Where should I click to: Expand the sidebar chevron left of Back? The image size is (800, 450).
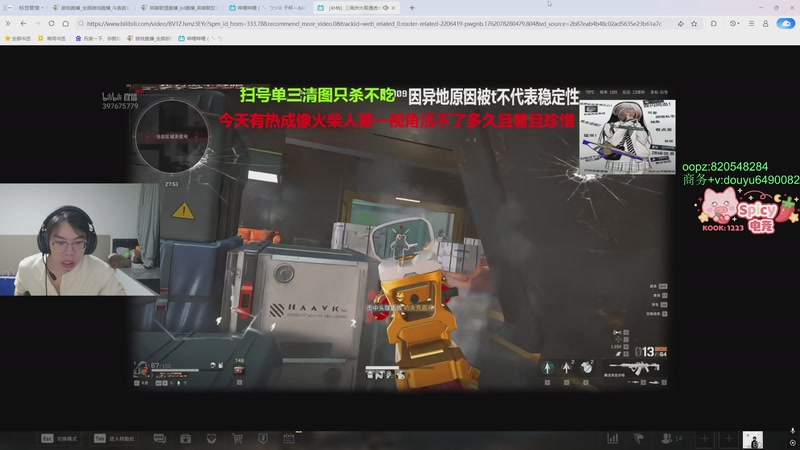click(x=8, y=23)
